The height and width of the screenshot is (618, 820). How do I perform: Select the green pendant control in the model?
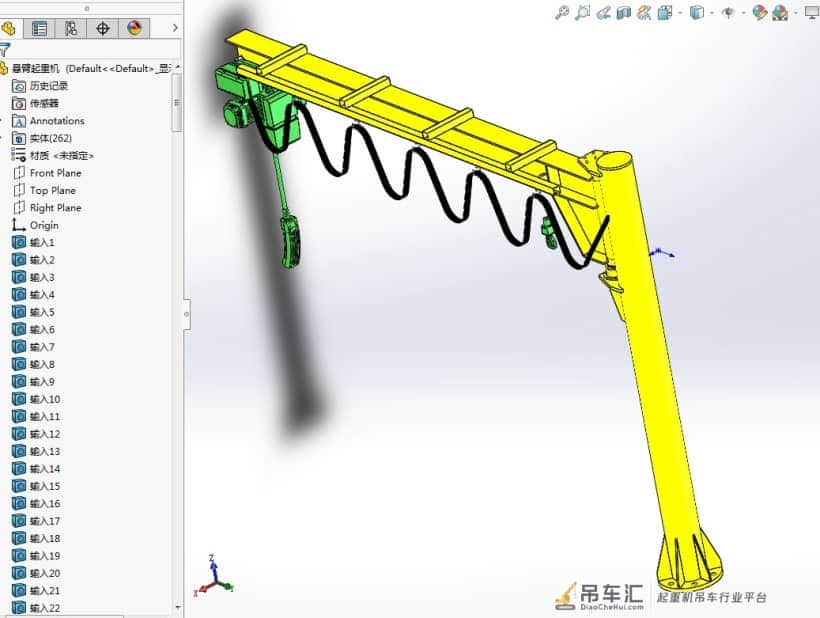(x=291, y=241)
